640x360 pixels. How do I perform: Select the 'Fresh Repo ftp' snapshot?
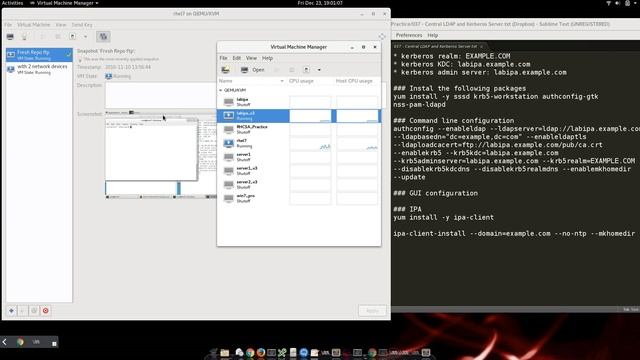[x=39, y=55]
